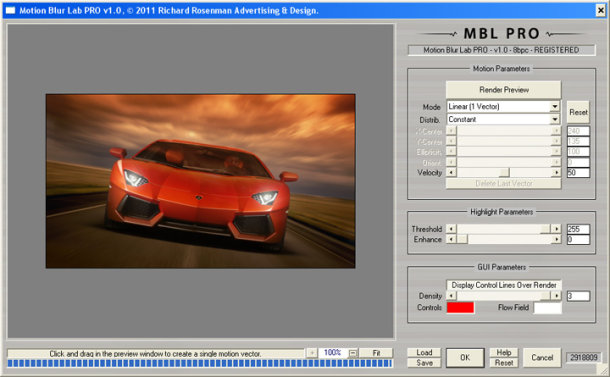Click the Save button
This screenshot has width=610, height=377.
coord(424,363)
